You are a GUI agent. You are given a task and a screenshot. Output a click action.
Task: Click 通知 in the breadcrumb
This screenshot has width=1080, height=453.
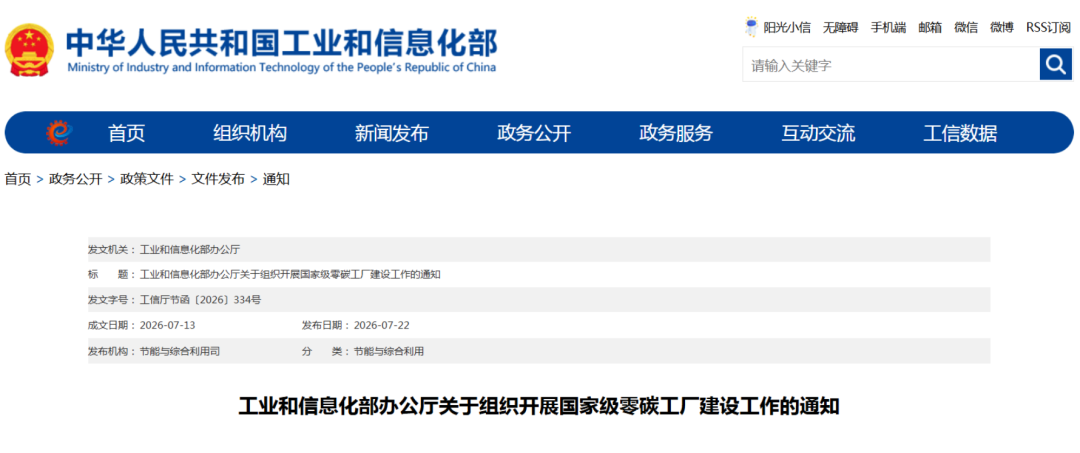pyautogui.click(x=276, y=179)
